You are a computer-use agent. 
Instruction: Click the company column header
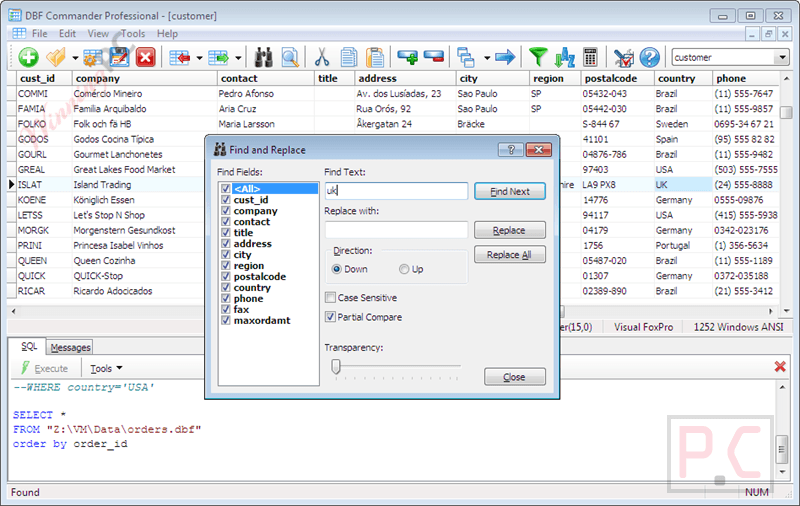click(145, 79)
